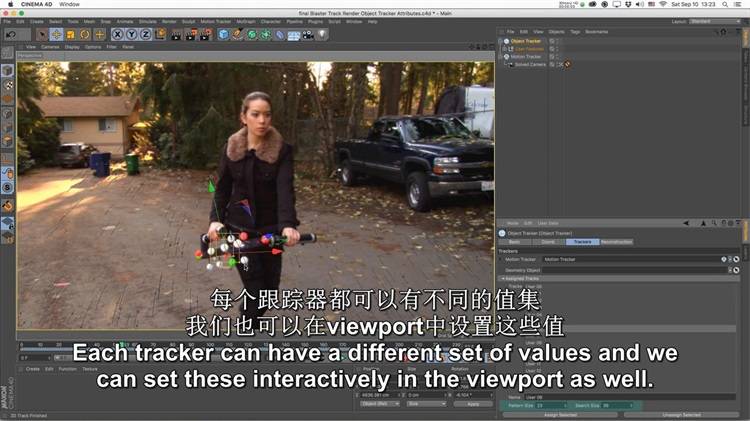This screenshot has width=750, height=421.
Task: Select Solved Camera in the object list
Action: pyautogui.click(x=529, y=64)
